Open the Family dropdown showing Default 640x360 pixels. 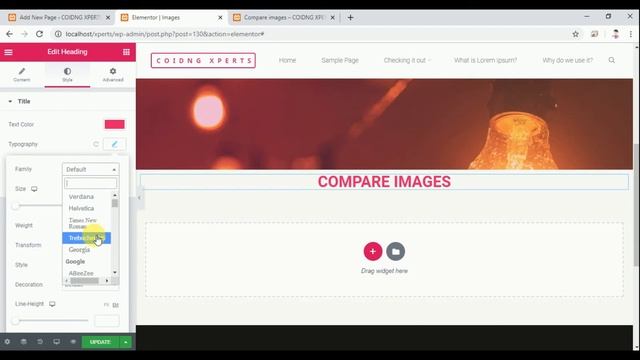point(91,169)
